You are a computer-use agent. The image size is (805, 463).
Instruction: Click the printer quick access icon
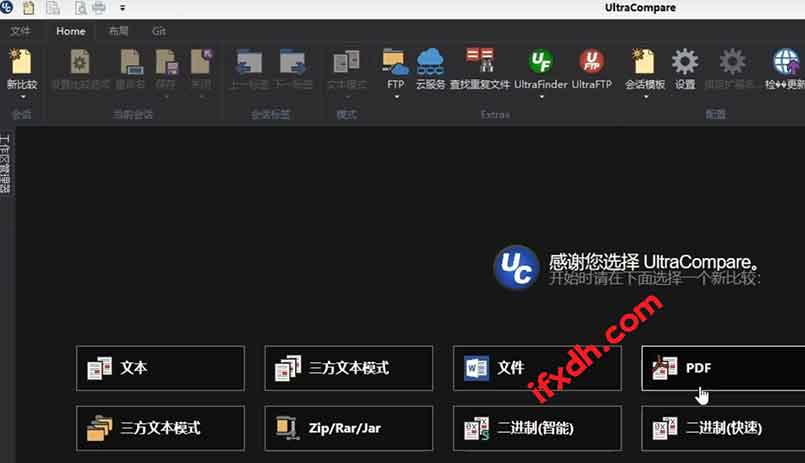click(99, 8)
